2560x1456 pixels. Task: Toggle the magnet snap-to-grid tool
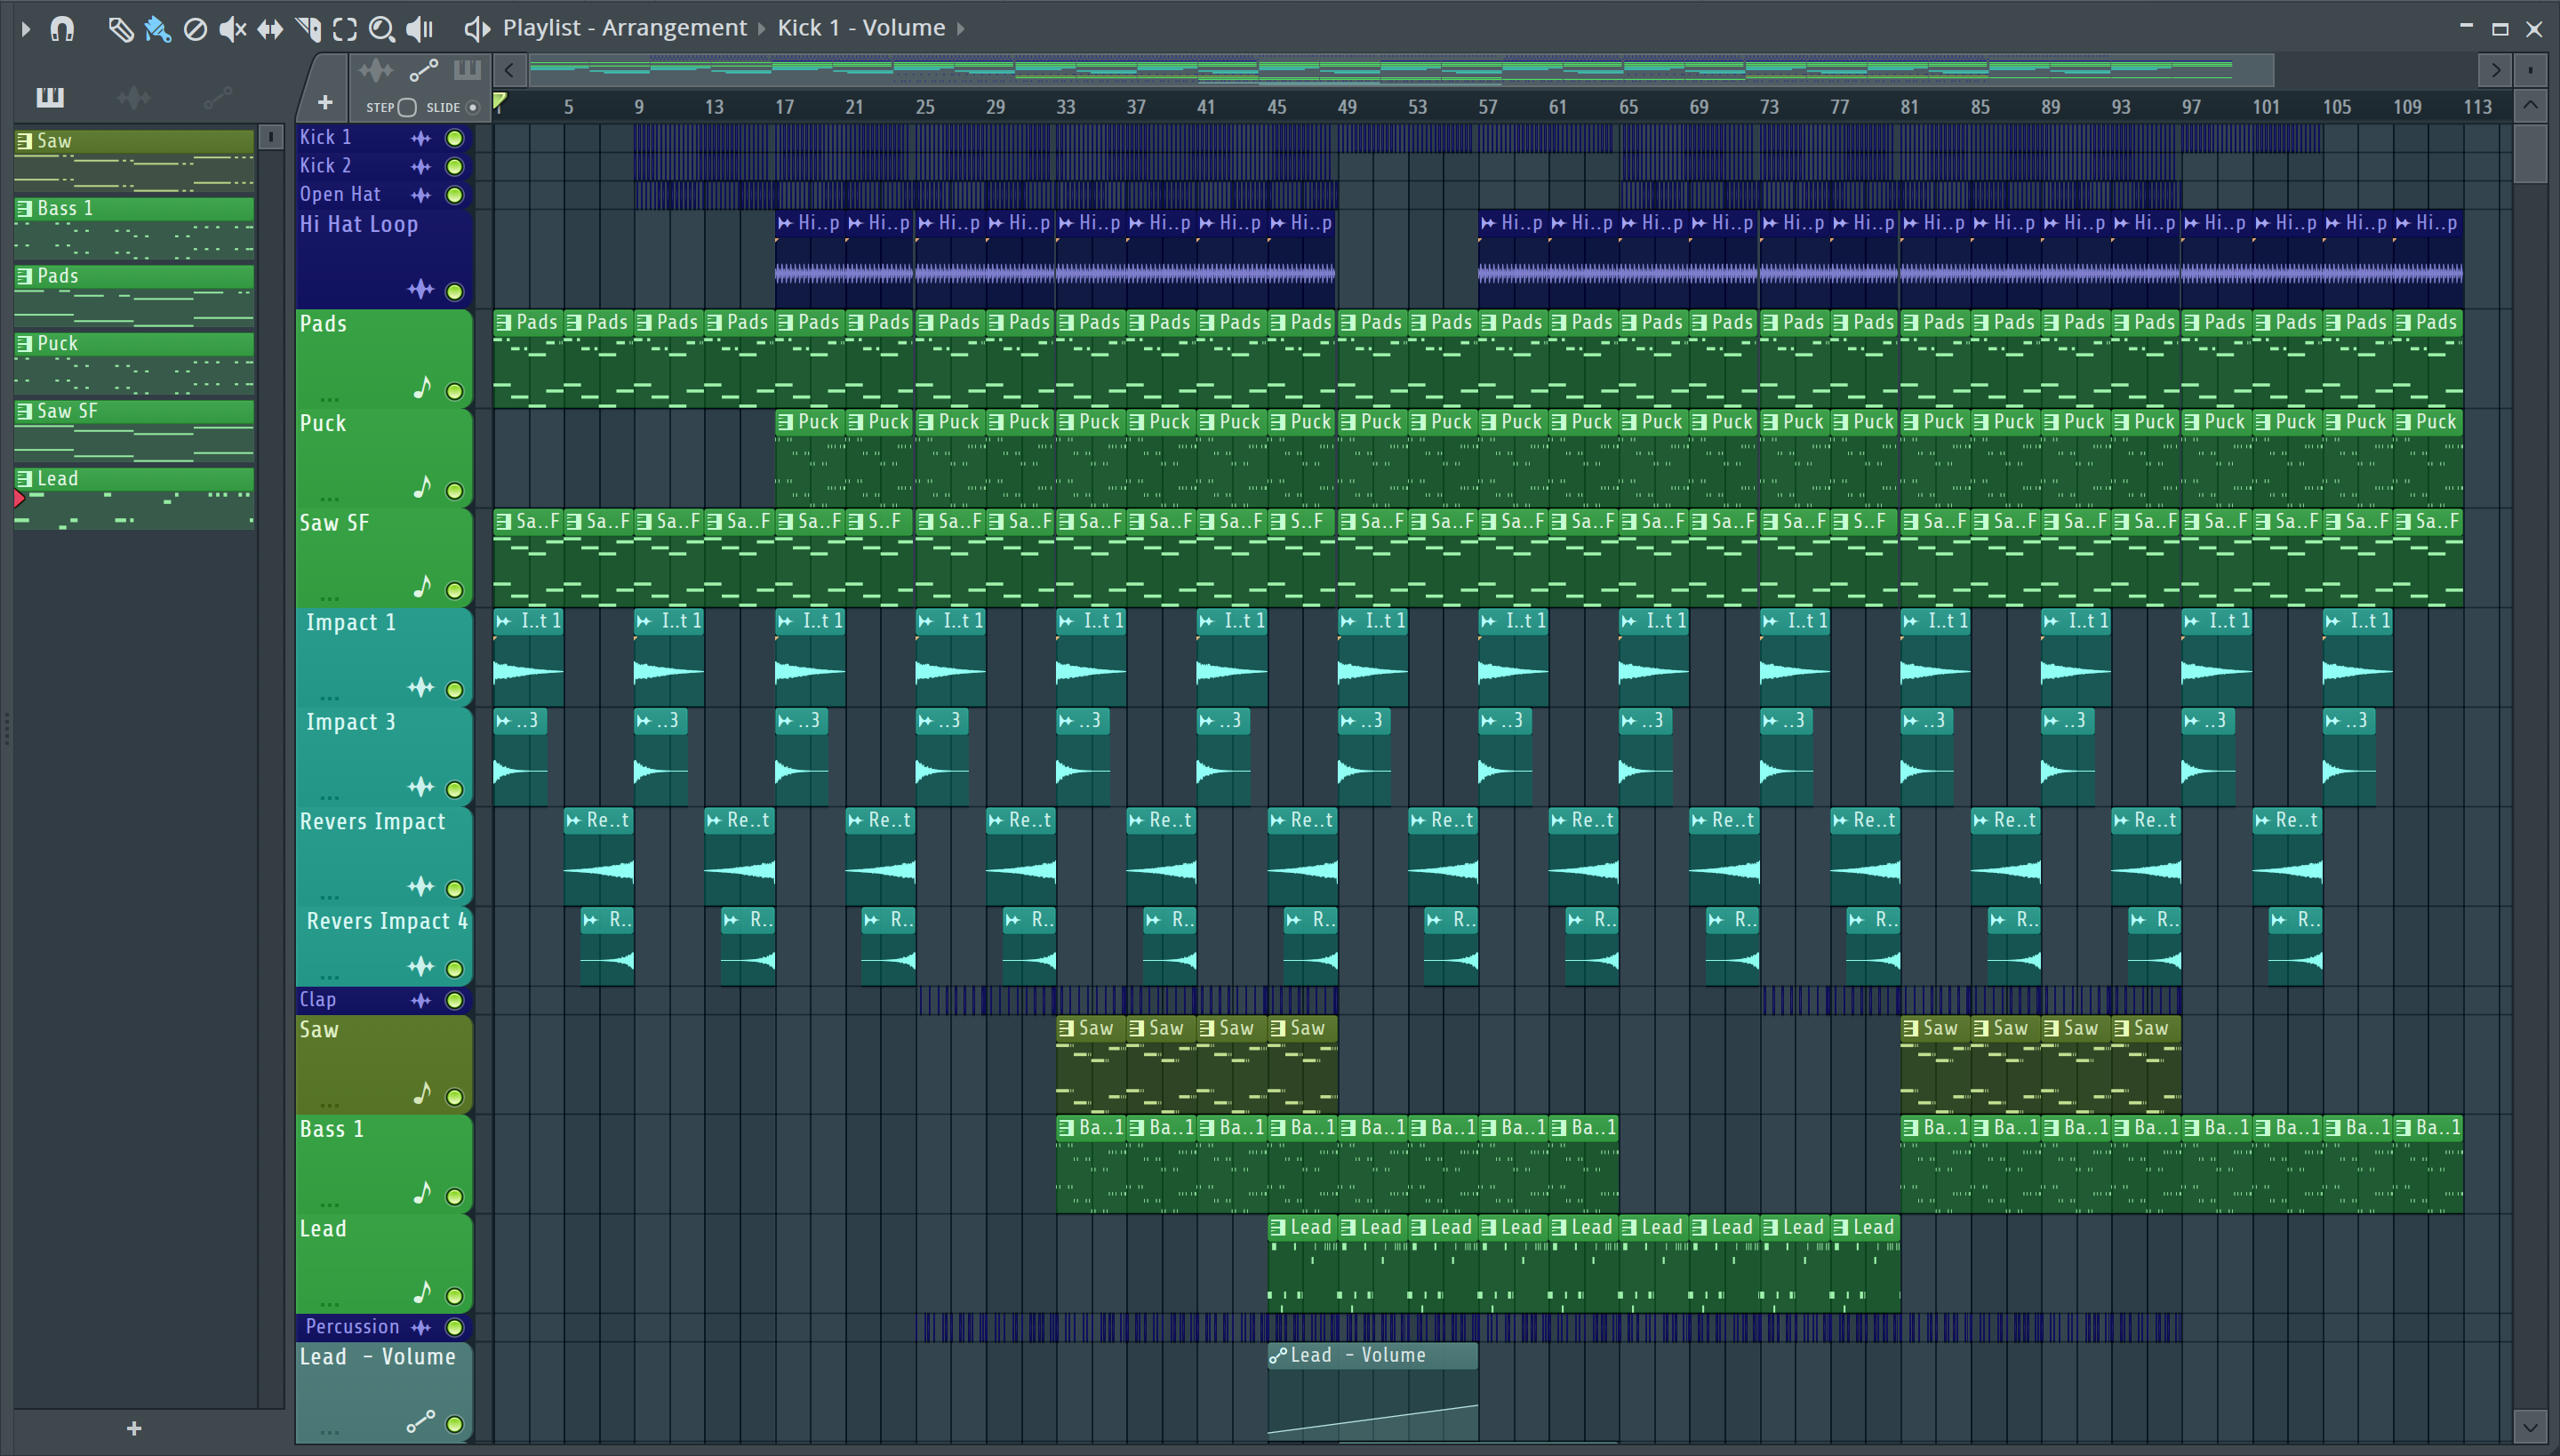click(62, 29)
